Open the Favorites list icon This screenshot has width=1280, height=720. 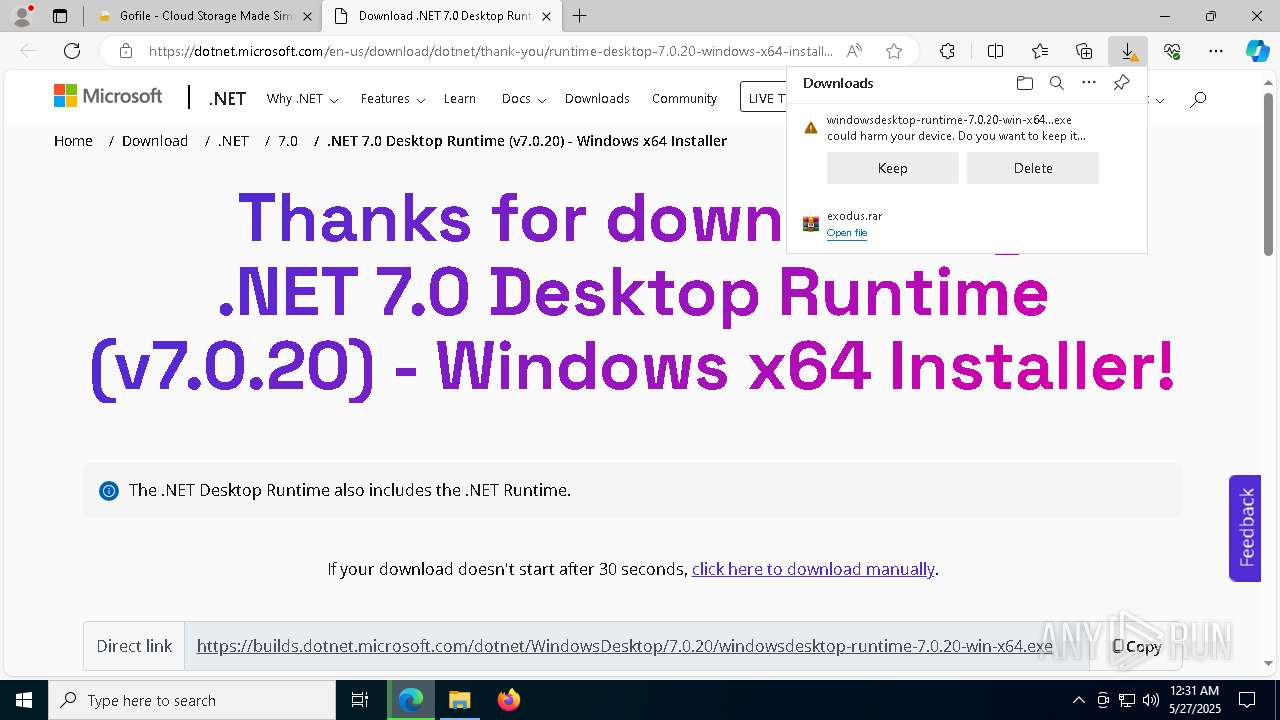(x=1040, y=51)
